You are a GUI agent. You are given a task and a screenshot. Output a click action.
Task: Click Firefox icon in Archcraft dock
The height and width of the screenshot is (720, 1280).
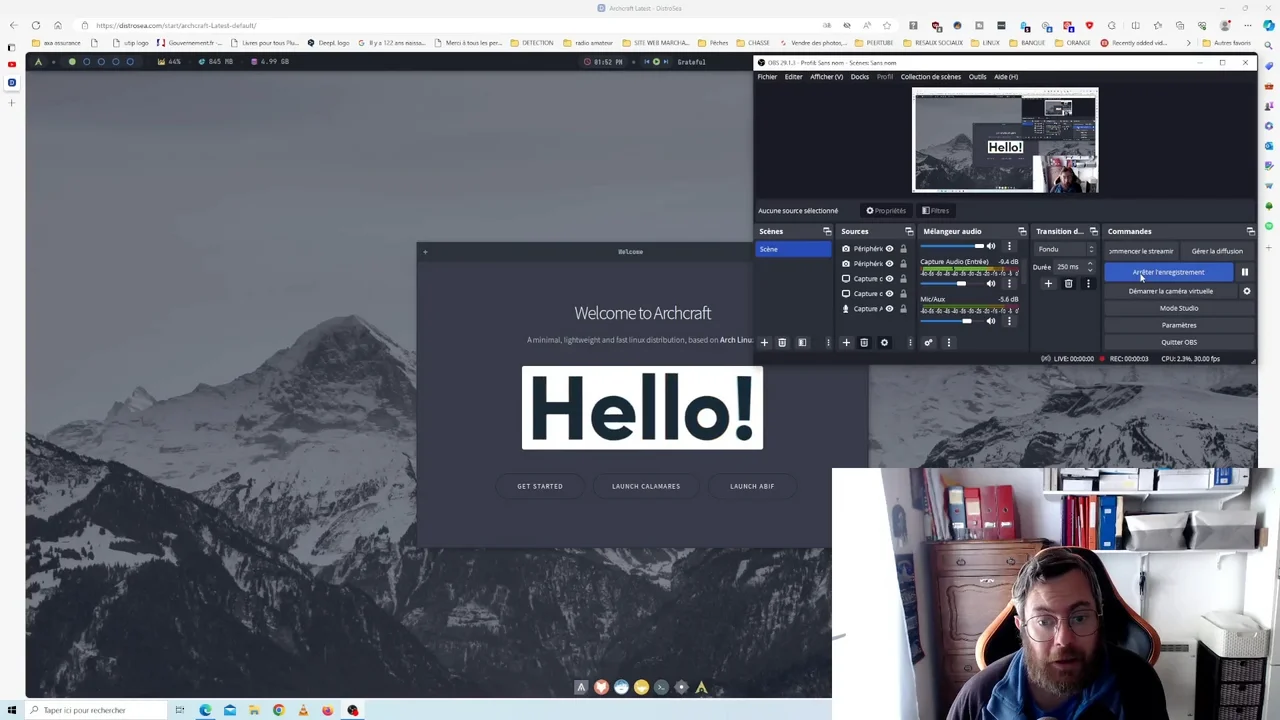coord(601,687)
